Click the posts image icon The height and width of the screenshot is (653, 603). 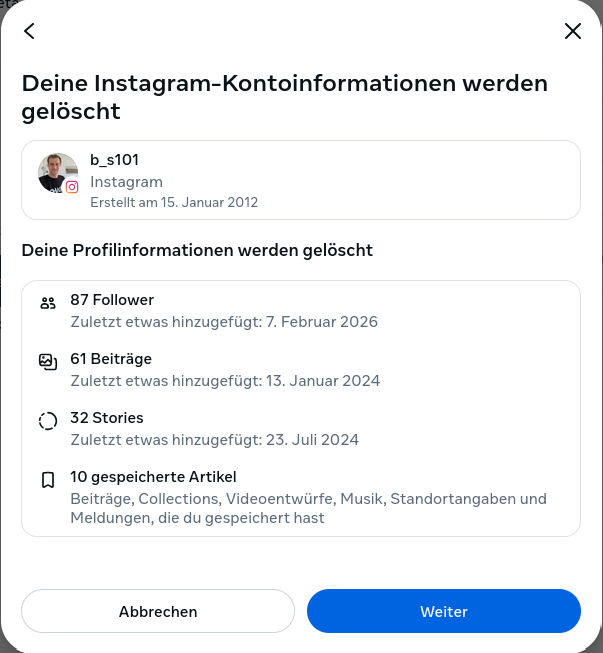[x=48, y=362]
